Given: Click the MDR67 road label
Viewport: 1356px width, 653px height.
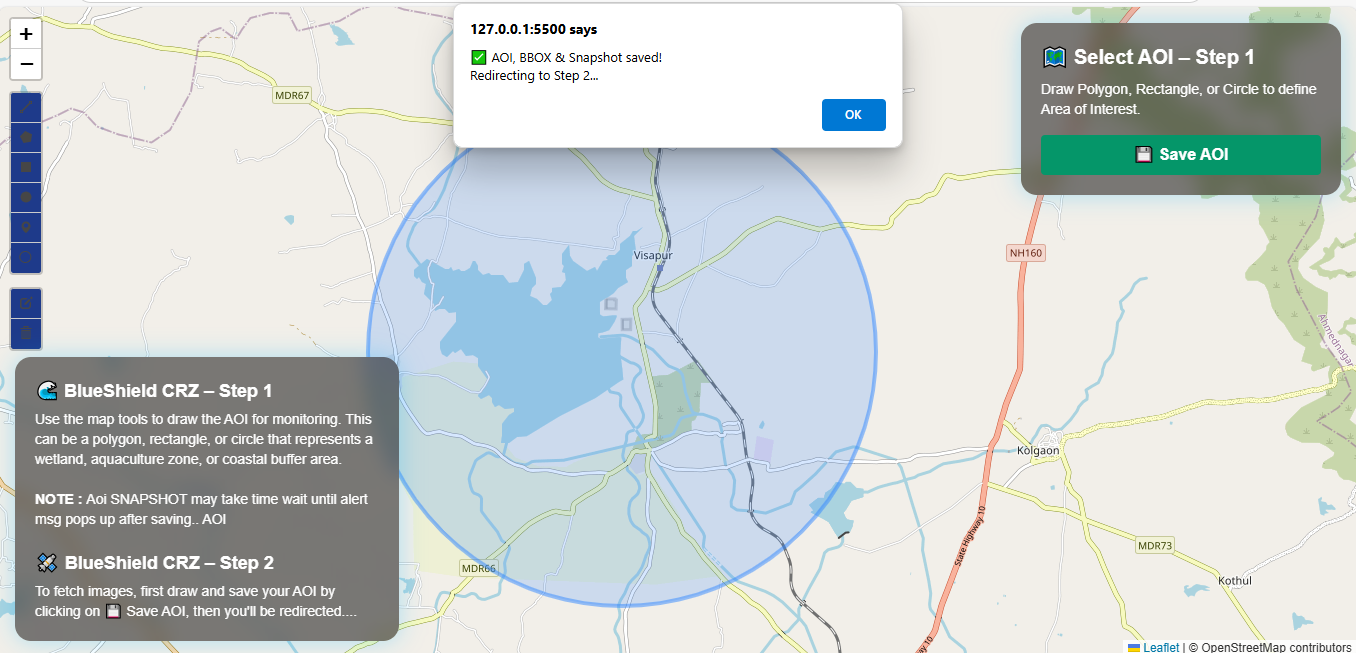Looking at the screenshot, I should (292, 96).
